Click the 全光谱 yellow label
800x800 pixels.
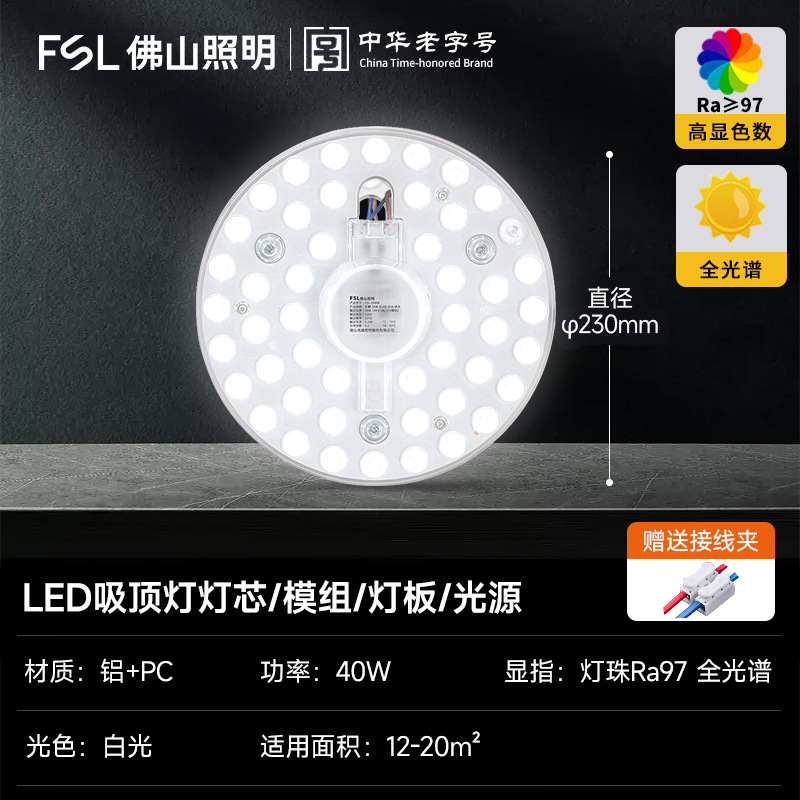click(731, 269)
